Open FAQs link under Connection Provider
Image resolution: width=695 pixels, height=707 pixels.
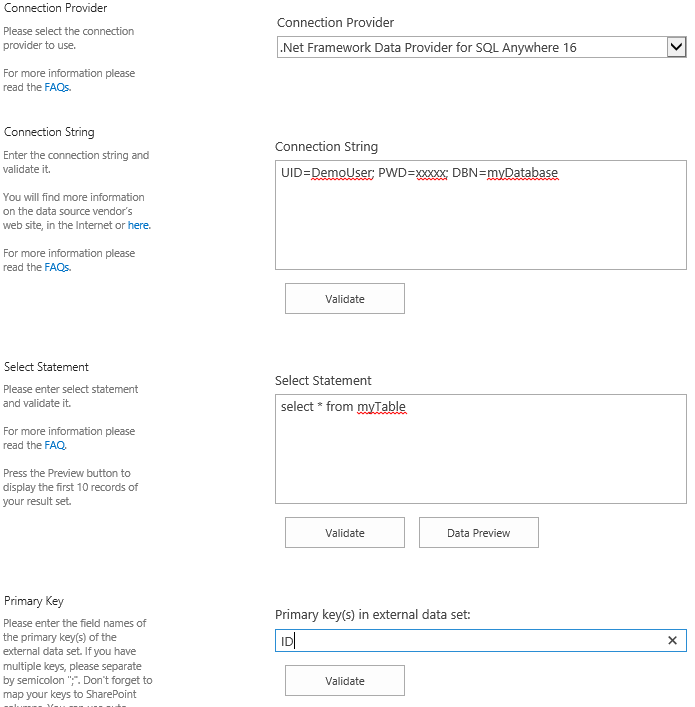tap(57, 87)
